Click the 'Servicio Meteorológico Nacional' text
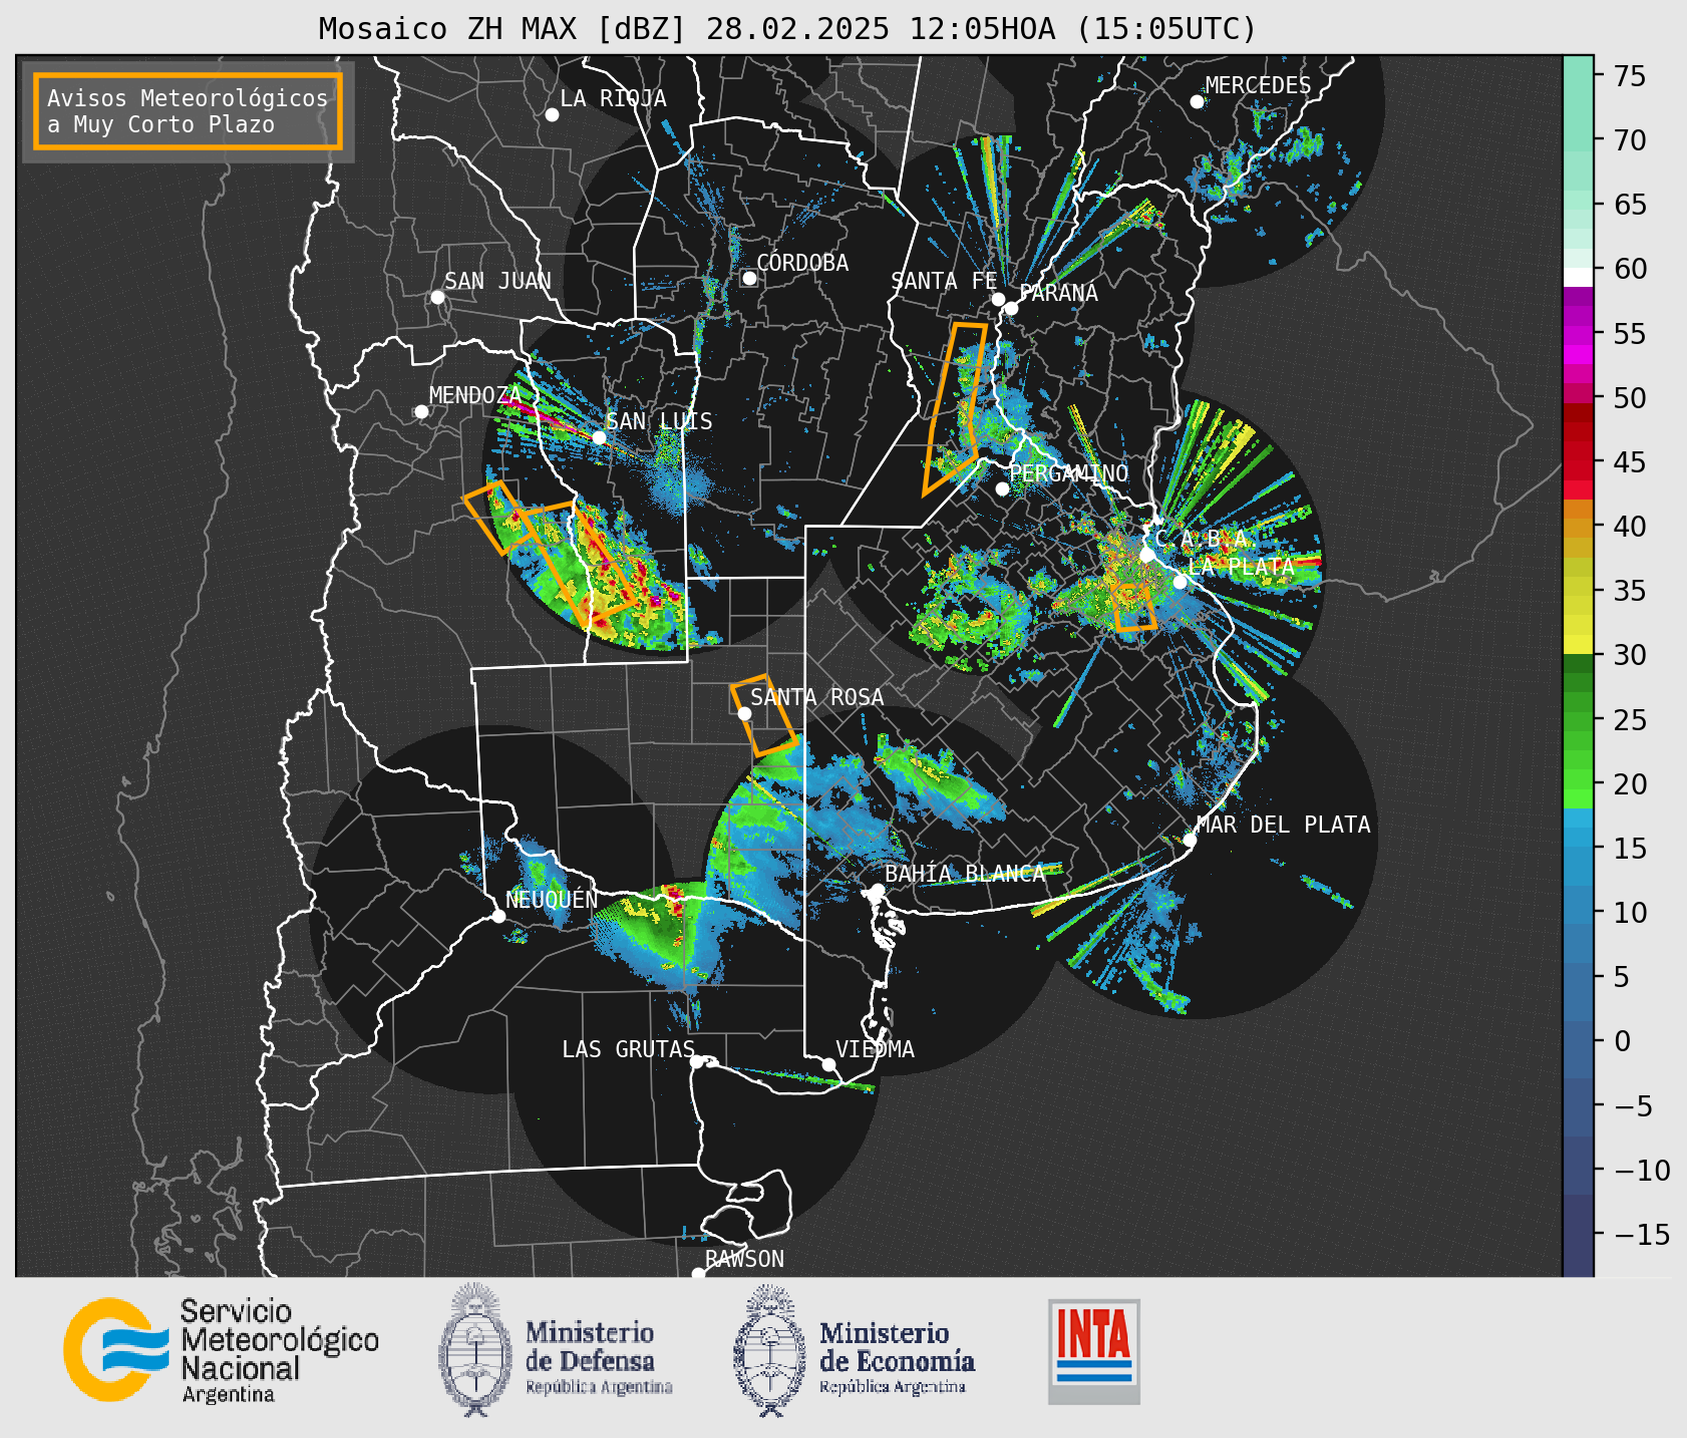The image size is (1687, 1438). click(x=280, y=1340)
